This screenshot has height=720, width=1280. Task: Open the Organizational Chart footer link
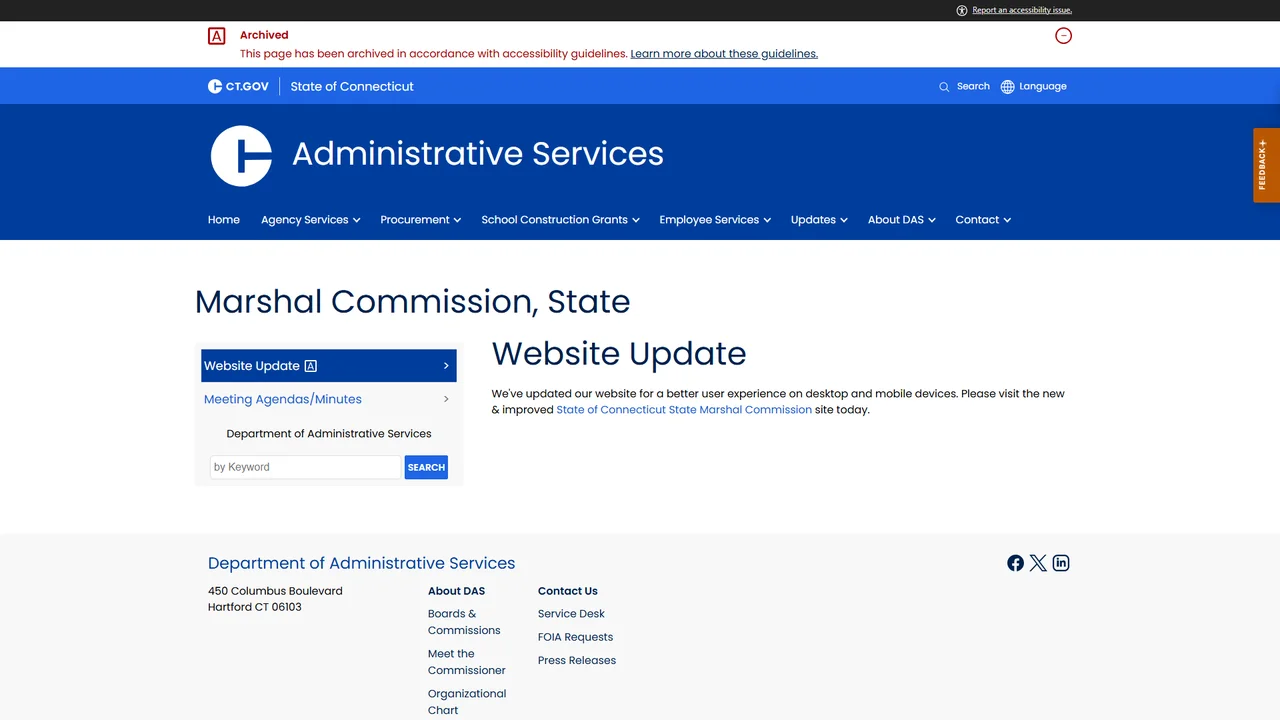467,702
